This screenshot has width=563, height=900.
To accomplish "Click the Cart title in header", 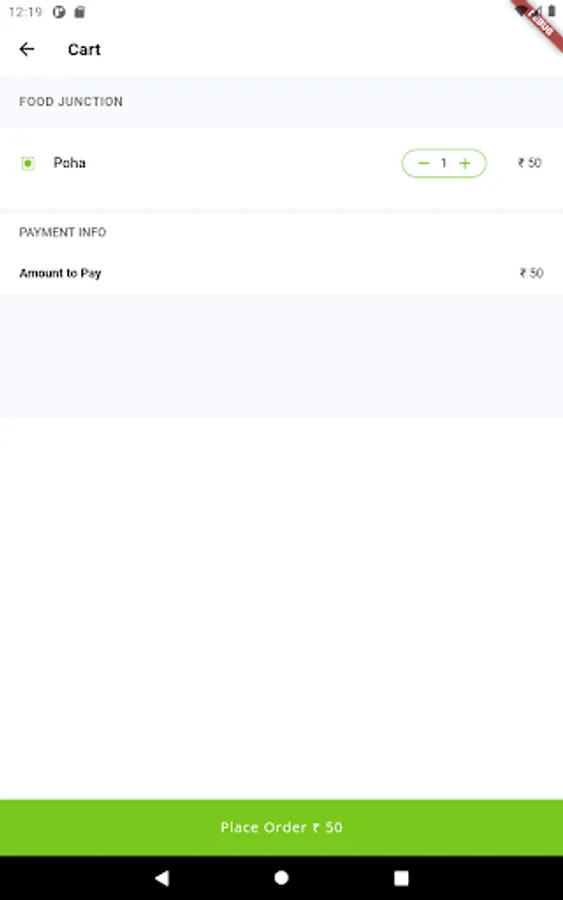I will pyautogui.click(x=84, y=49).
